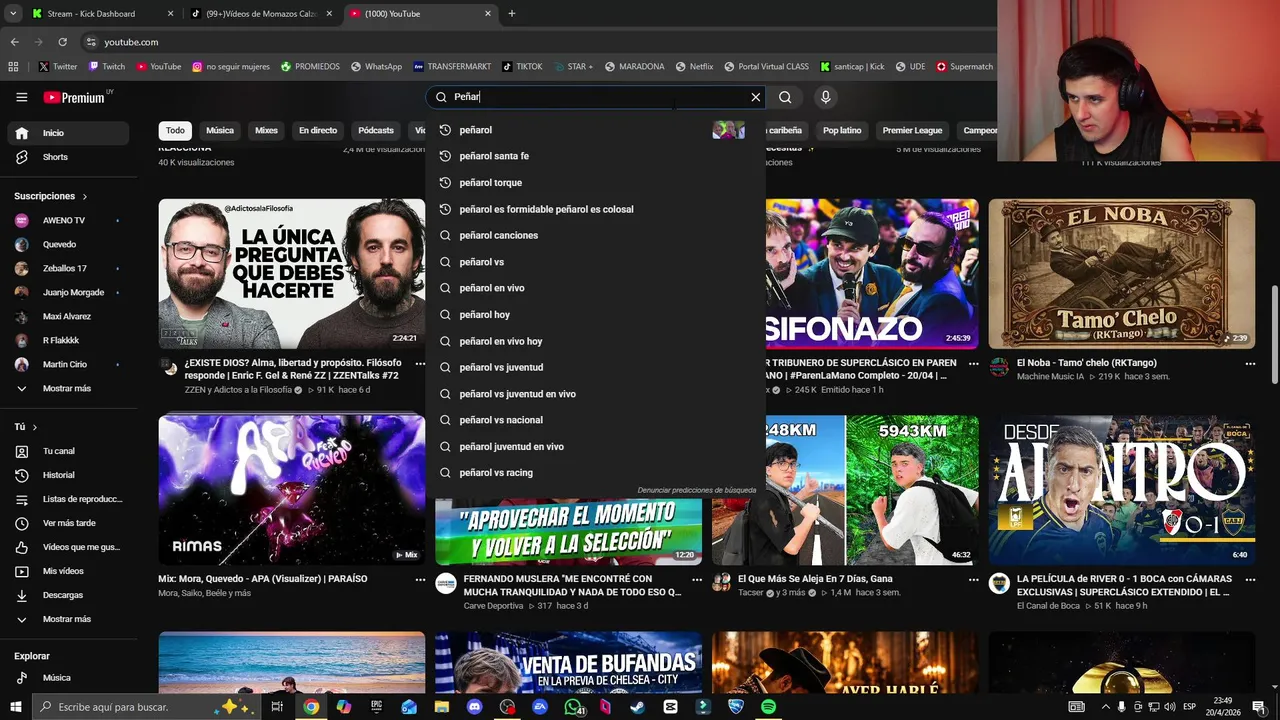Choose suggestion 'peñarol torque'
Image resolution: width=1280 pixels, height=720 pixels.
(595, 183)
